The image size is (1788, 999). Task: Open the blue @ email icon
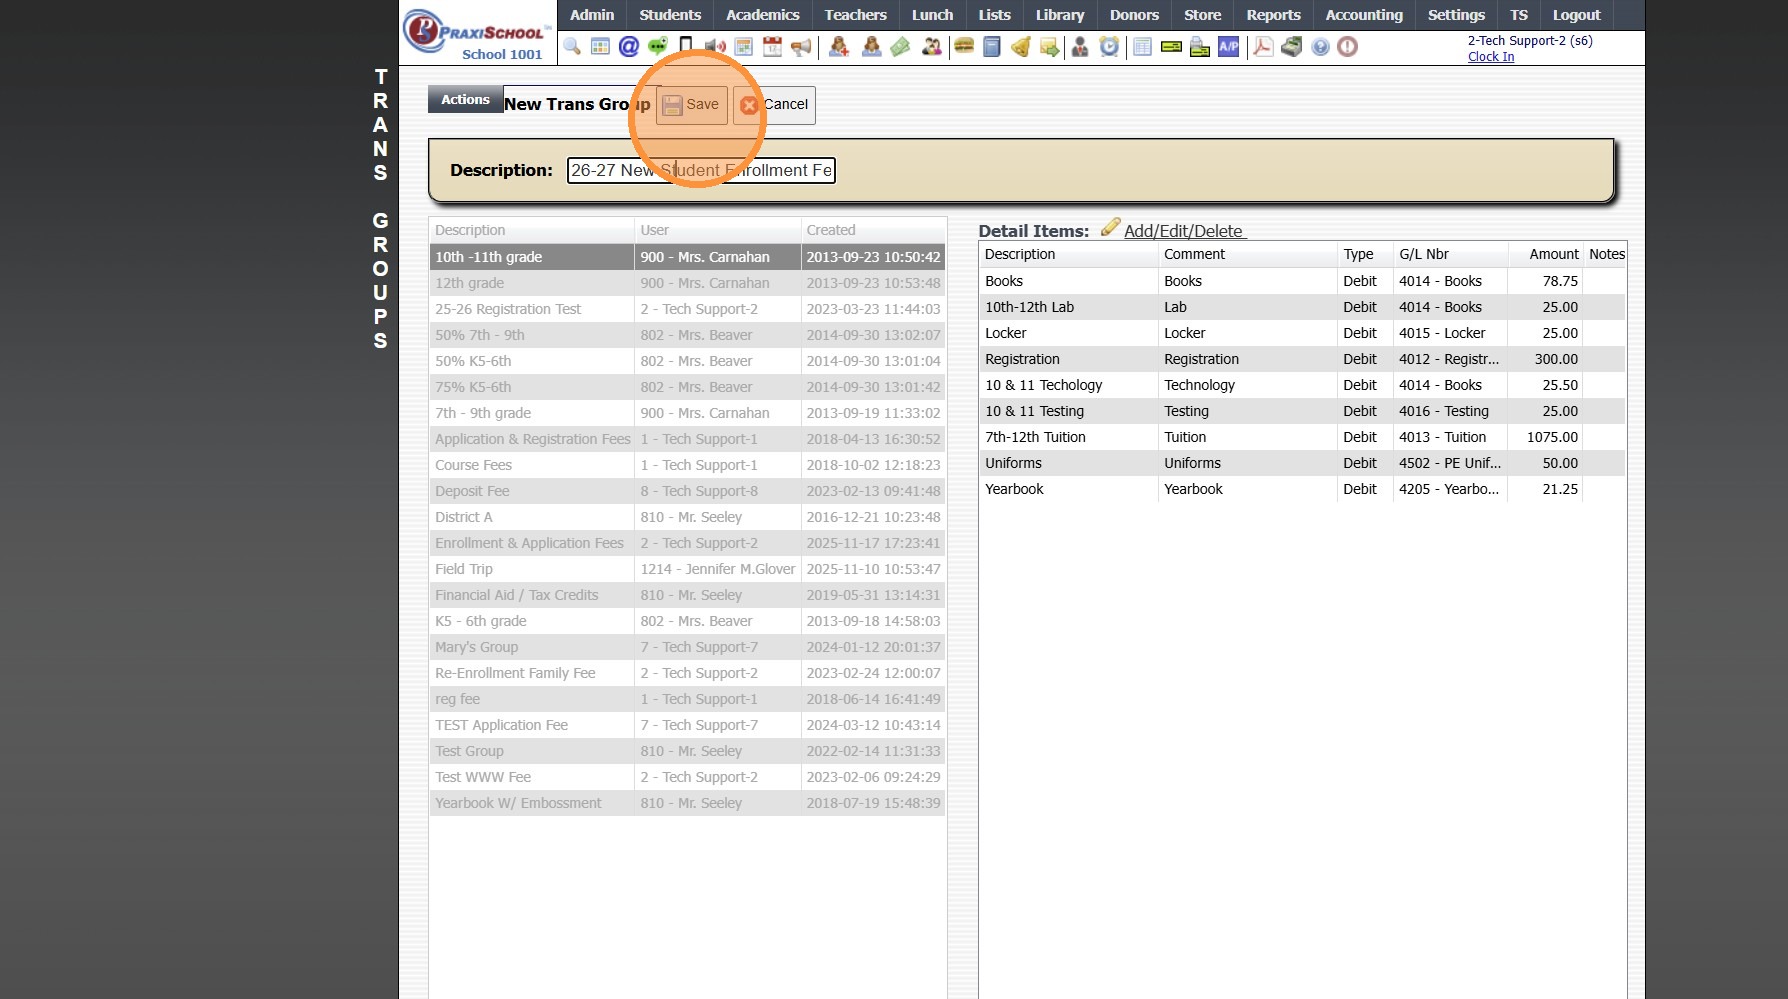(629, 47)
